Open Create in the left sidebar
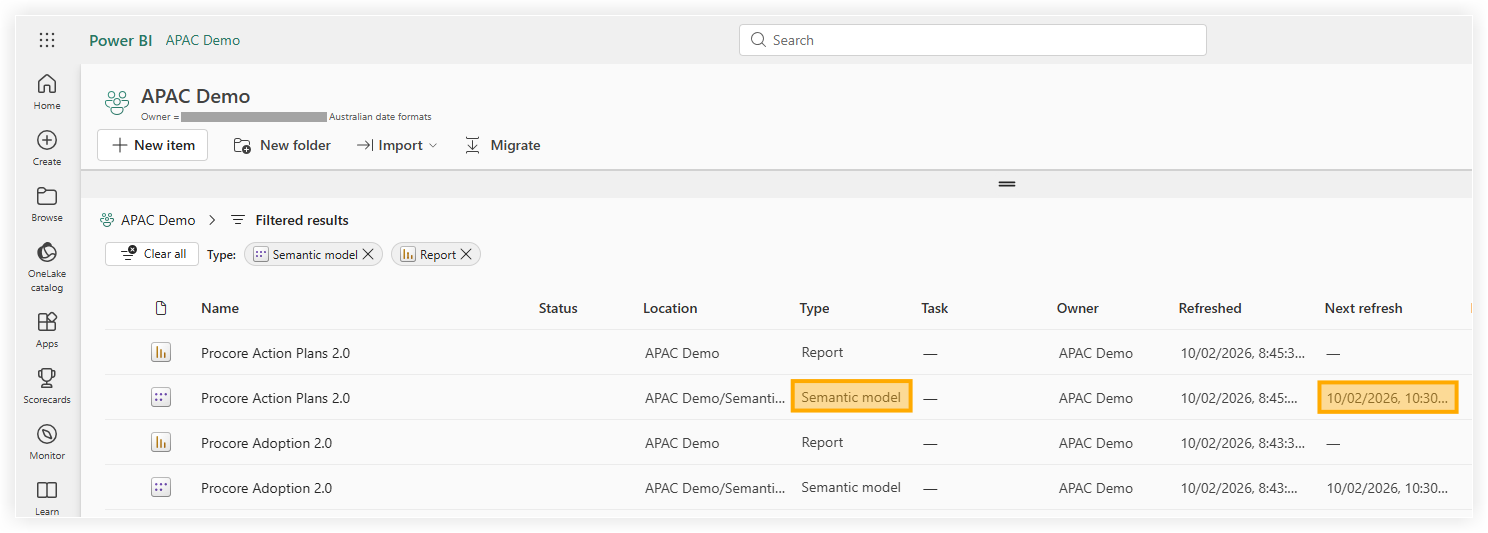Image resolution: width=1488 pixels, height=533 pixels. pos(47,147)
